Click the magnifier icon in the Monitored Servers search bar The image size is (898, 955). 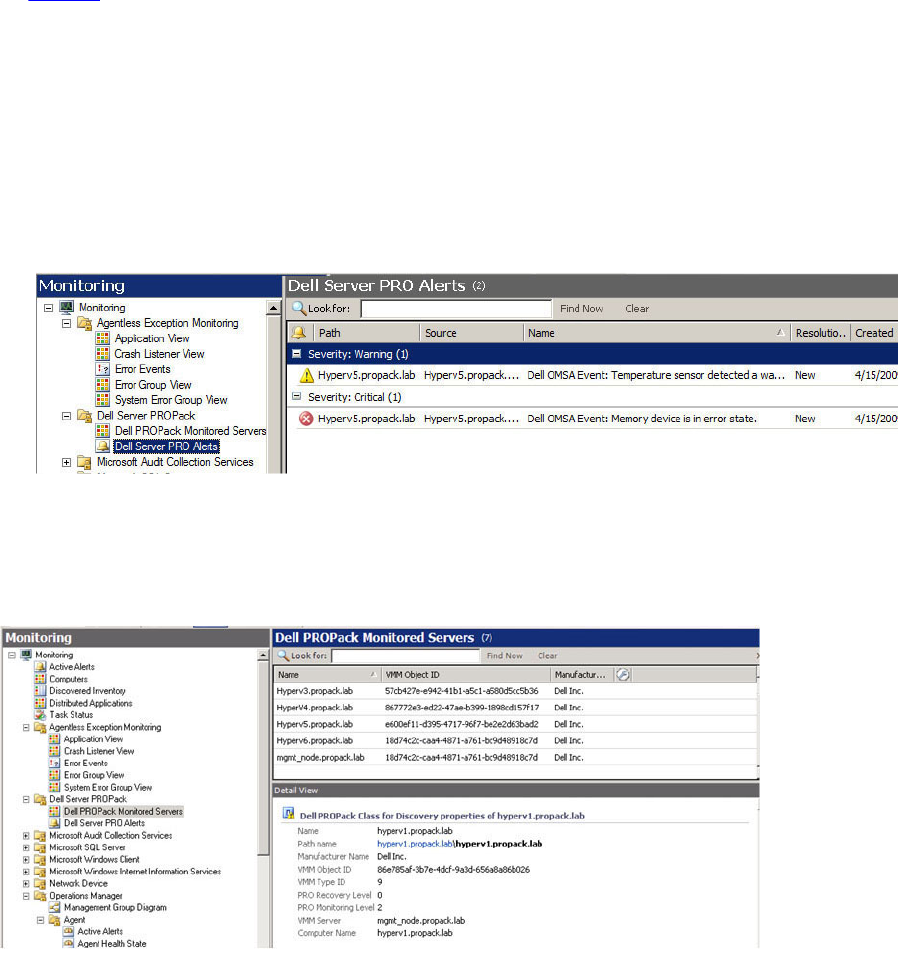tap(283, 655)
